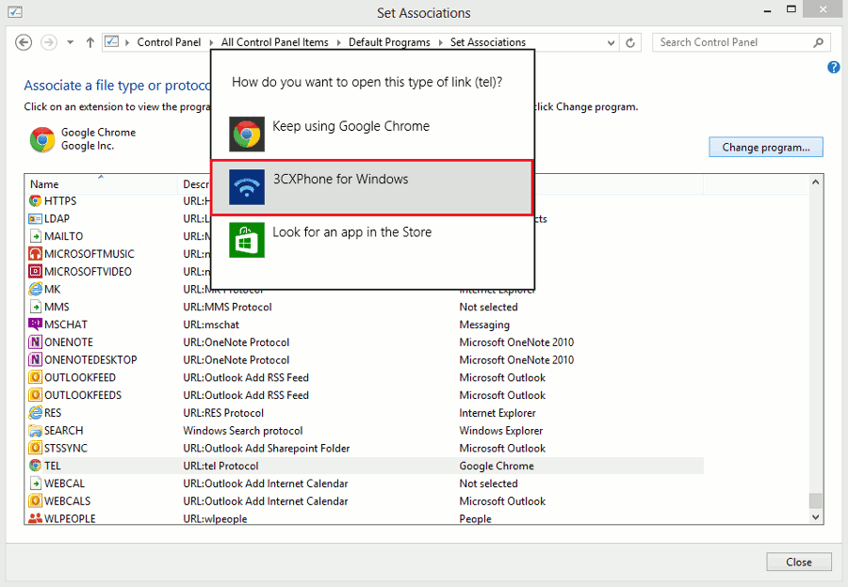Expand the chevron after Control Panel breadcrumb
This screenshot has width=848, height=587.
(x=210, y=43)
